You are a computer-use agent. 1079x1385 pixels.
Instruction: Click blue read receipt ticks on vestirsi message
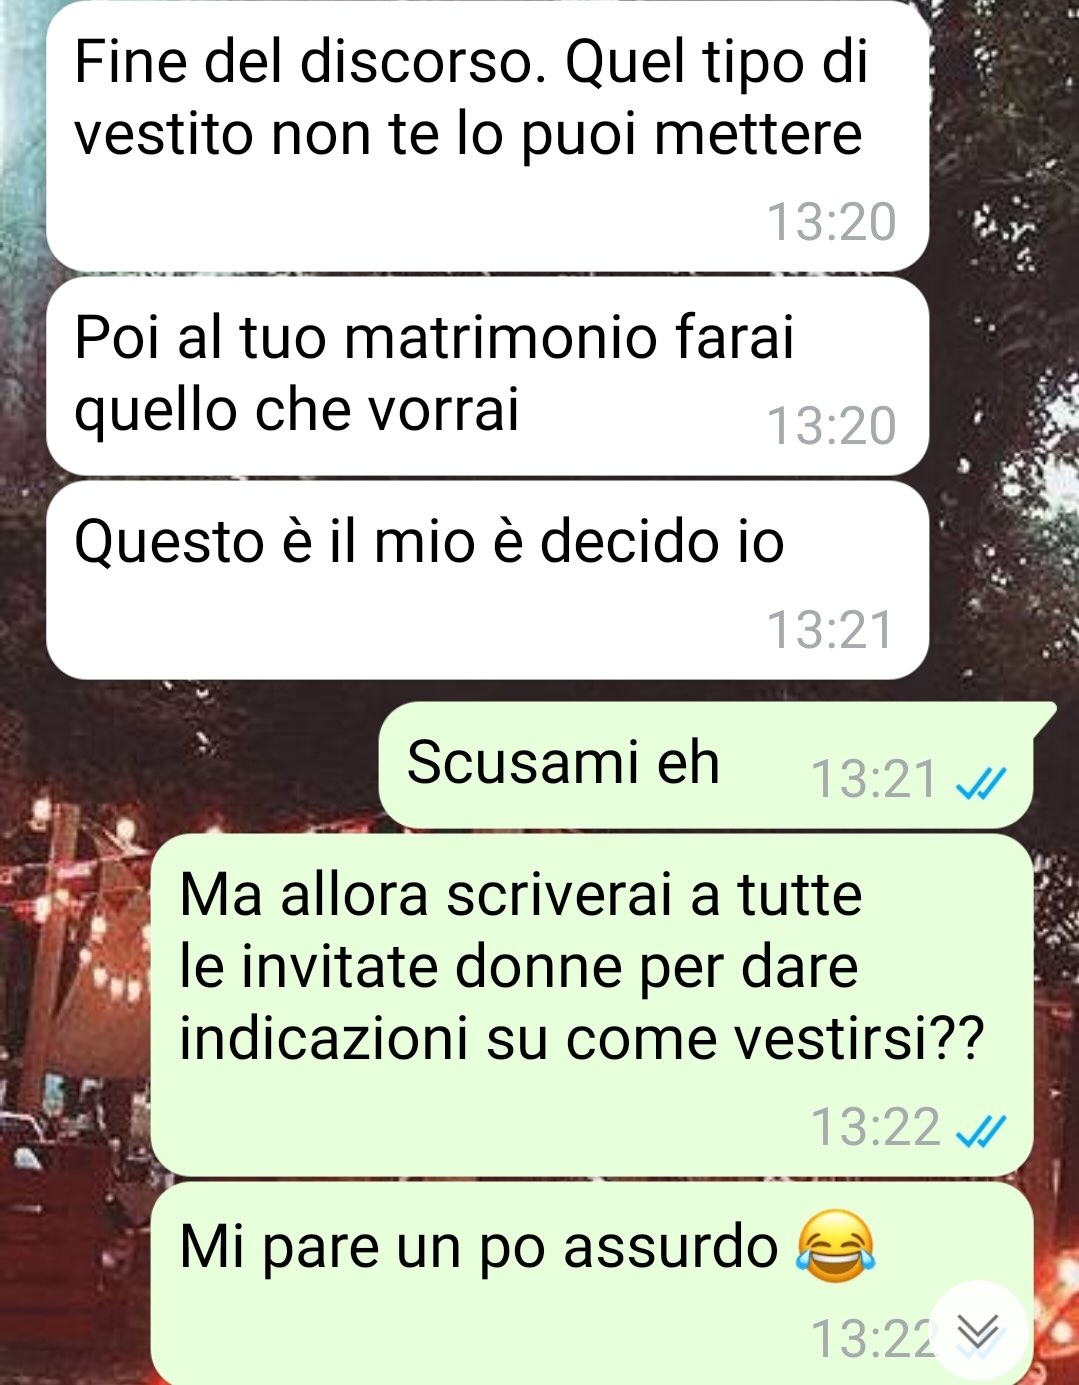click(981, 1130)
